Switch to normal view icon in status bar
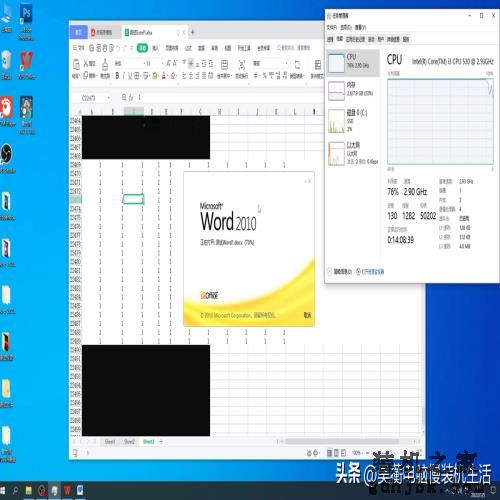Viewport: 500px width, 500px height. 329,453
